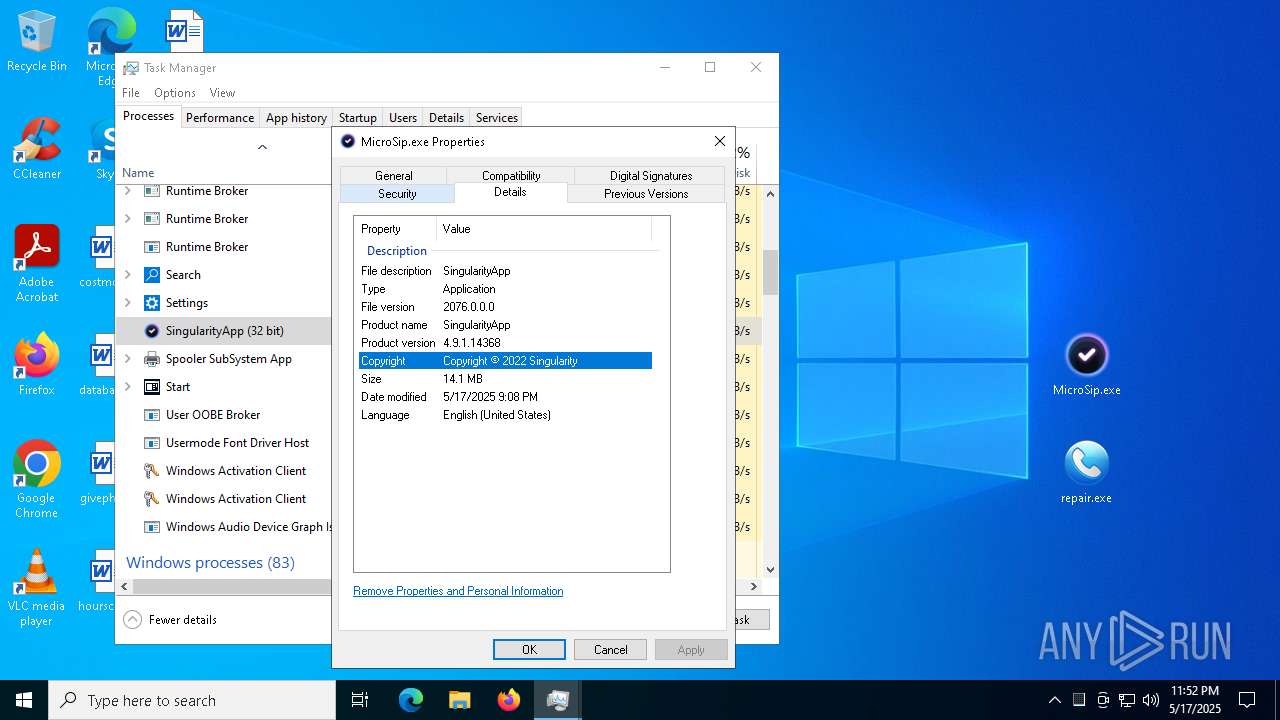Image resolution: width=1280 pixels, height=720 pixels.
Task: Open the volume control tray icon
Action: 1151,700
